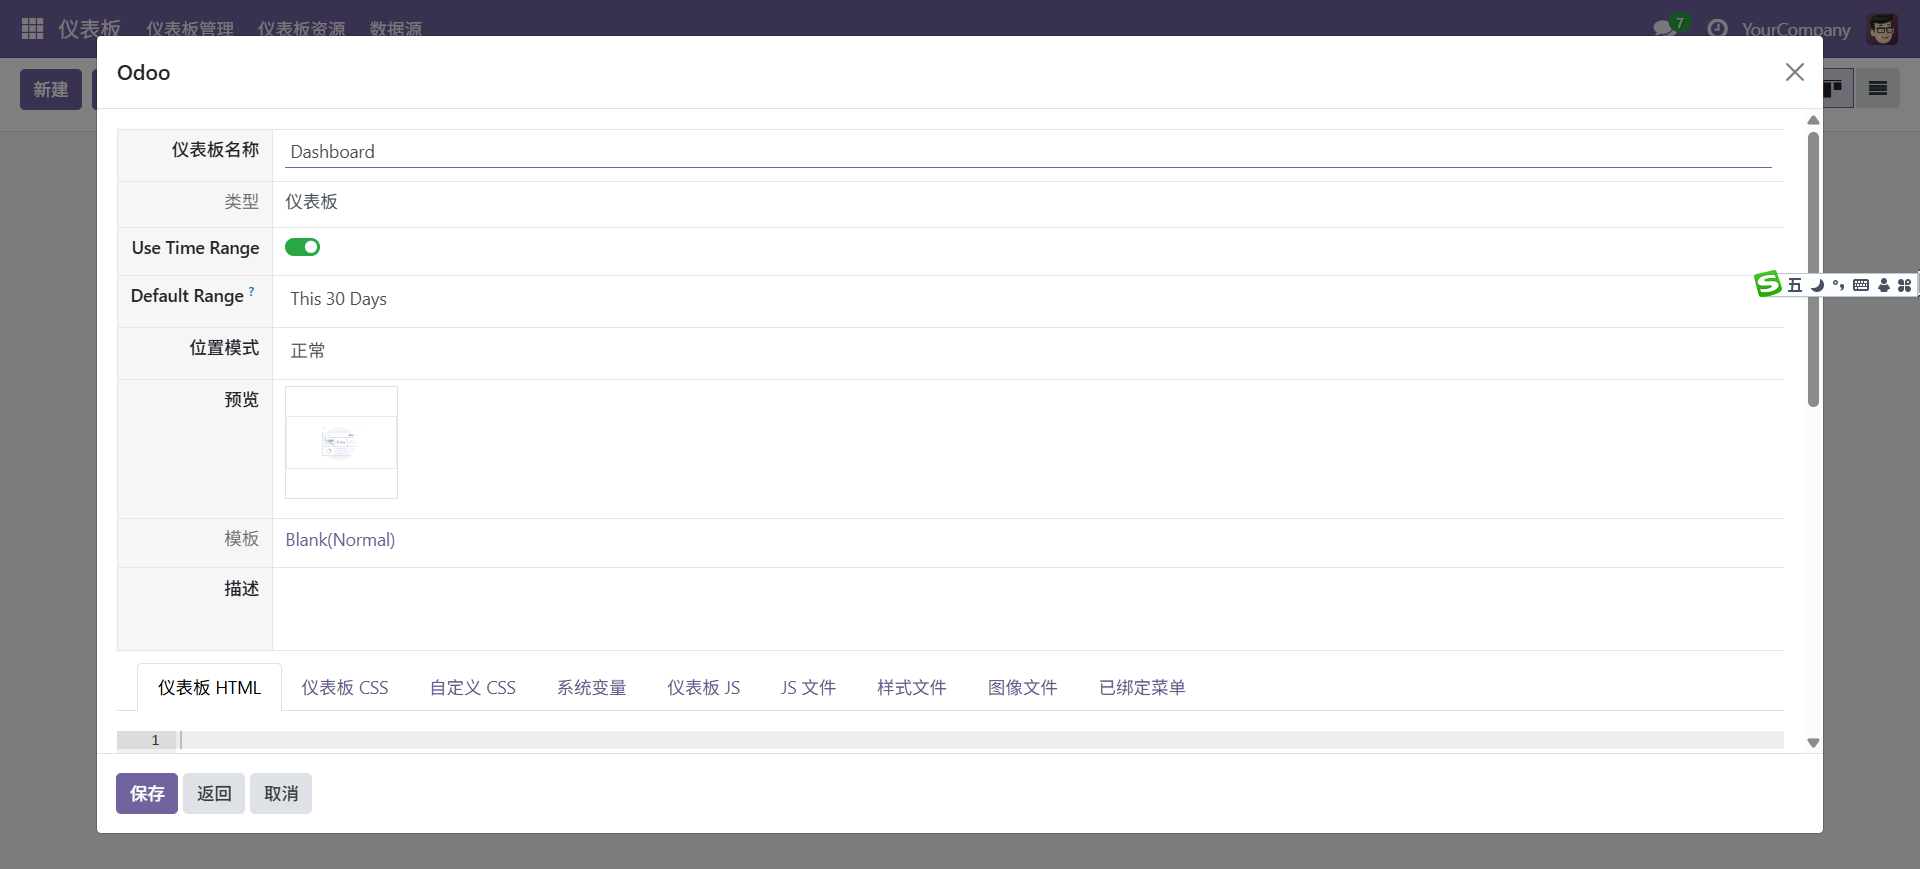Click the 保存 button
Viewport: 1920px width, 869px height.
(x=147, y=794)
